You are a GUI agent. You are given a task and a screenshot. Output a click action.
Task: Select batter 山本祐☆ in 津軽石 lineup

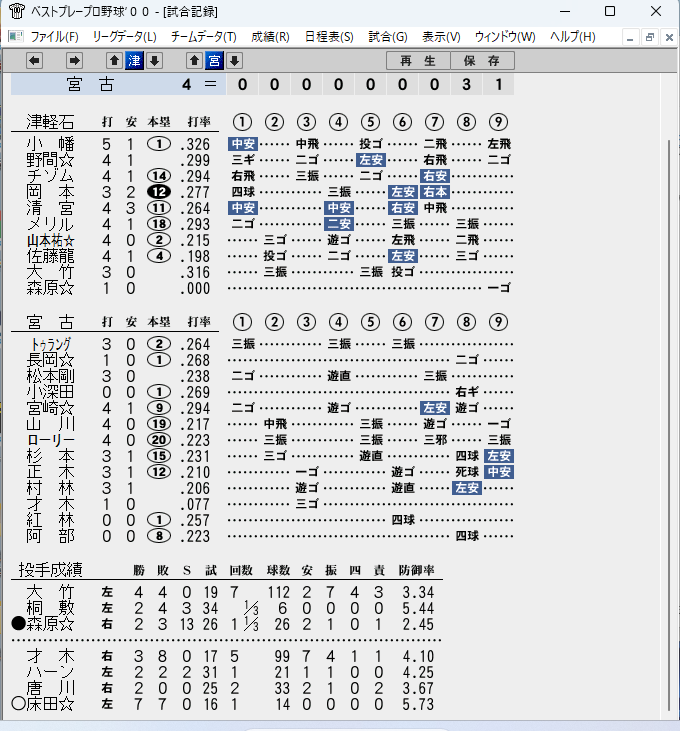pos(50,241)
